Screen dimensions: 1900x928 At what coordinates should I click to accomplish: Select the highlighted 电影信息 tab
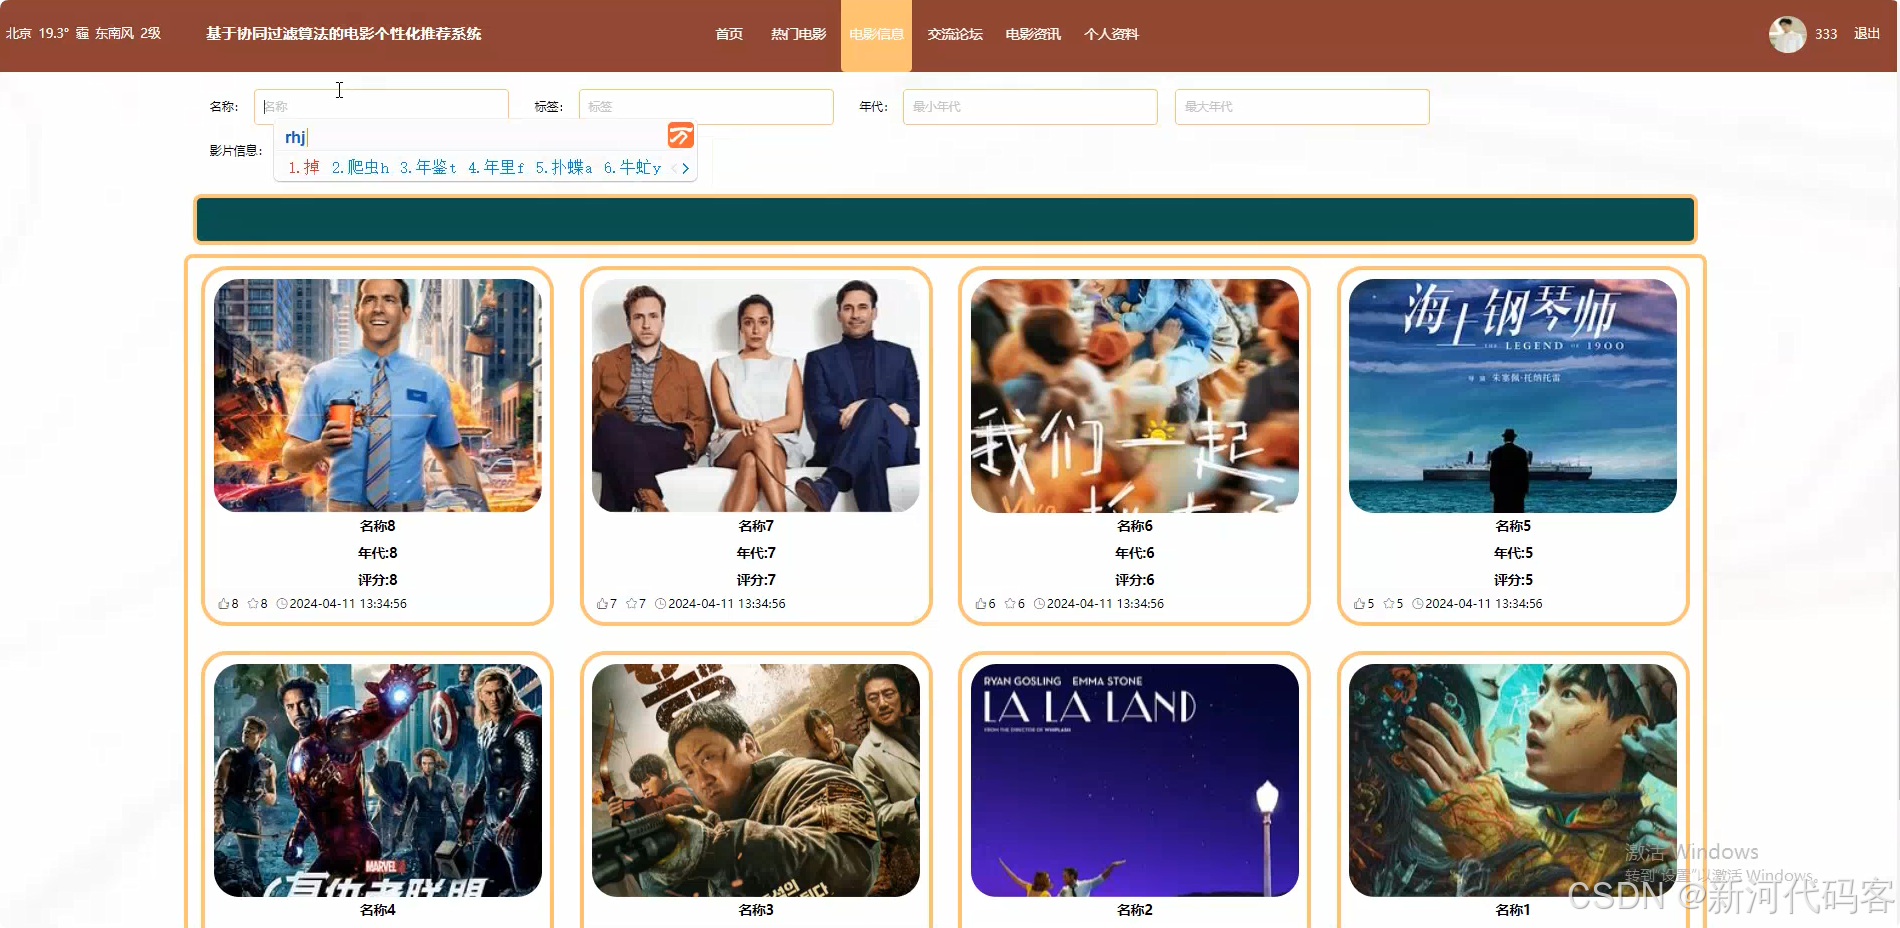tap(876, 34)
